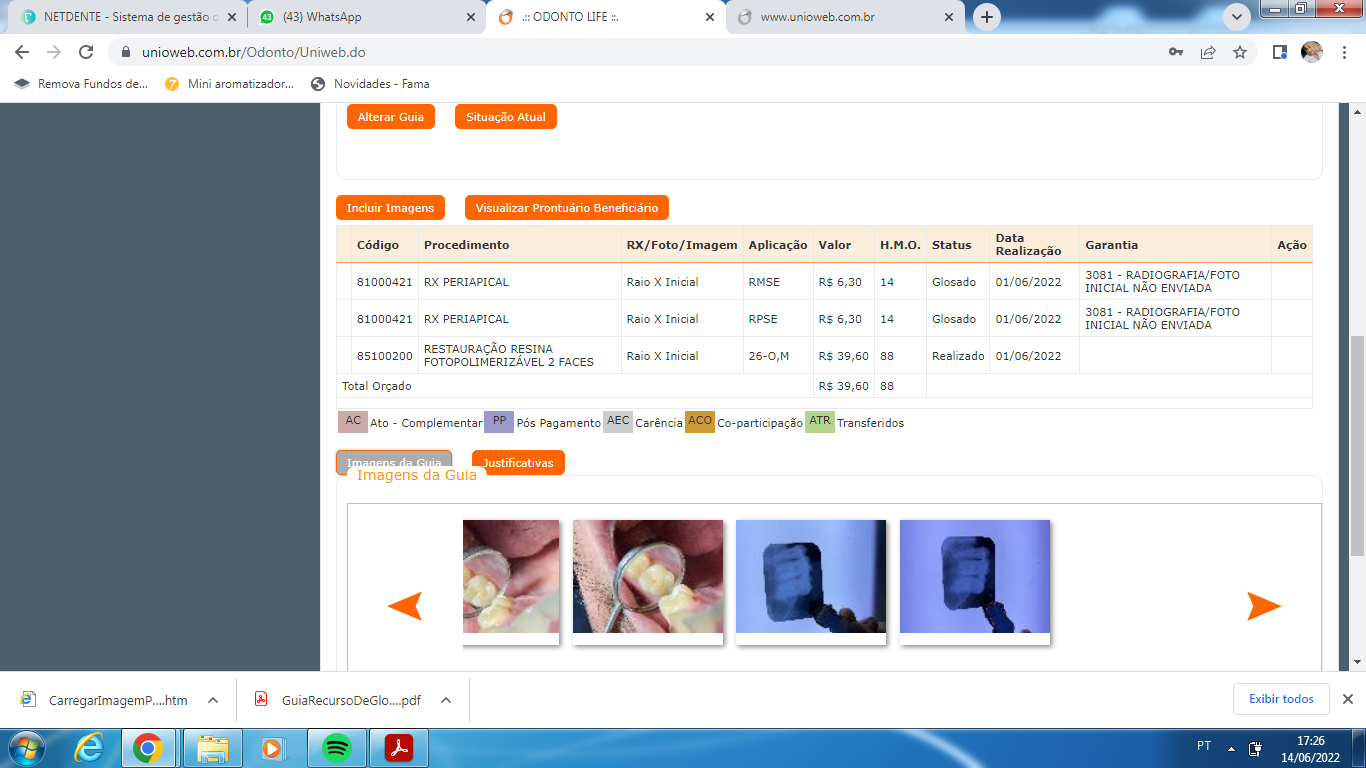Viewport: 1366px width, 768px height.
Task: Go back to the previous page
Action: 22,52
